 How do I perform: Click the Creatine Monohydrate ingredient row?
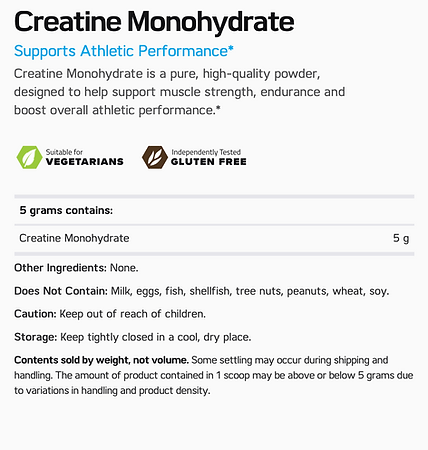(x=214, y=238)
